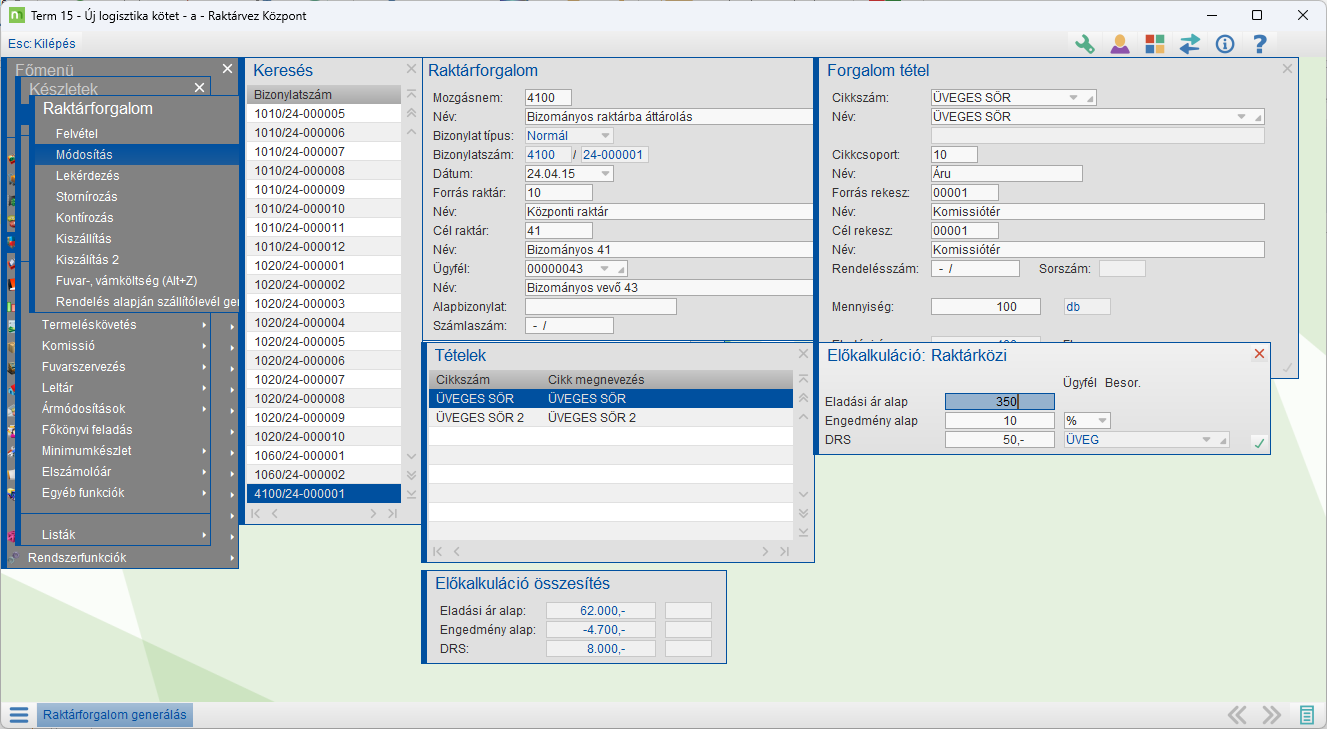Image resolution: width=1327 pixels, height=729 pixels.
Task: Click the user profile icon
Action: pos(1120,44)
